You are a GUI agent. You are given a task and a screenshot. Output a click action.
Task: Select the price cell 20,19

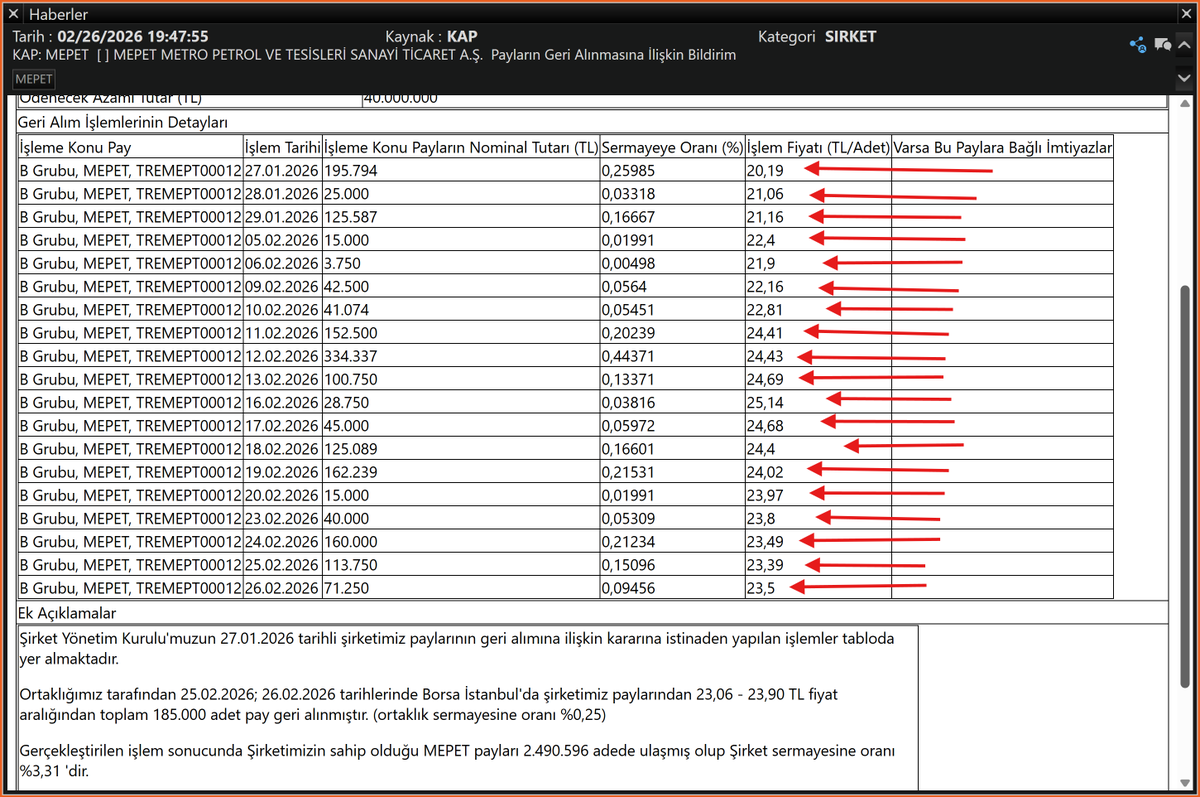point(818,171)
